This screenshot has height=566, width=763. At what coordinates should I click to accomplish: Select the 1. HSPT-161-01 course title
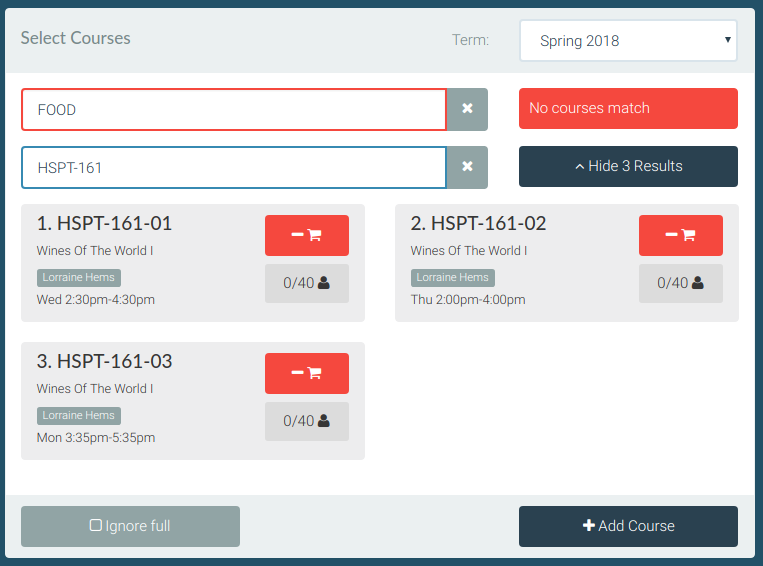104,223
